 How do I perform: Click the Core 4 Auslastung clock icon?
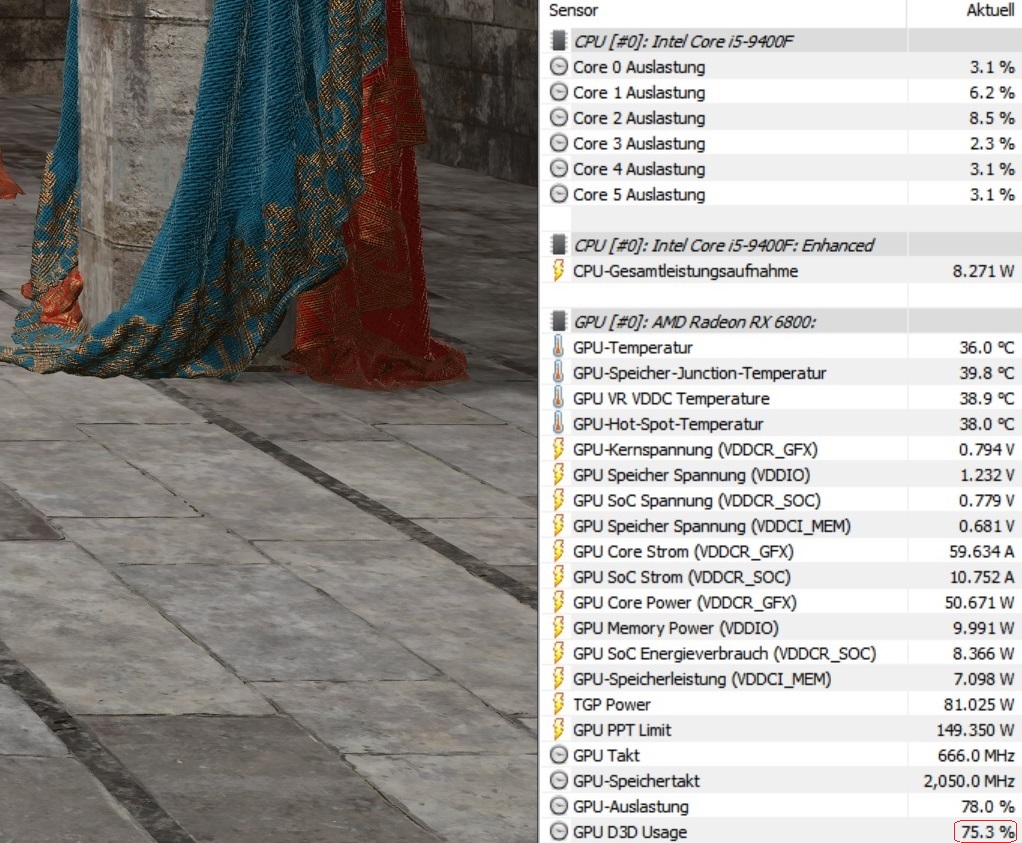[x=559, y=168]
